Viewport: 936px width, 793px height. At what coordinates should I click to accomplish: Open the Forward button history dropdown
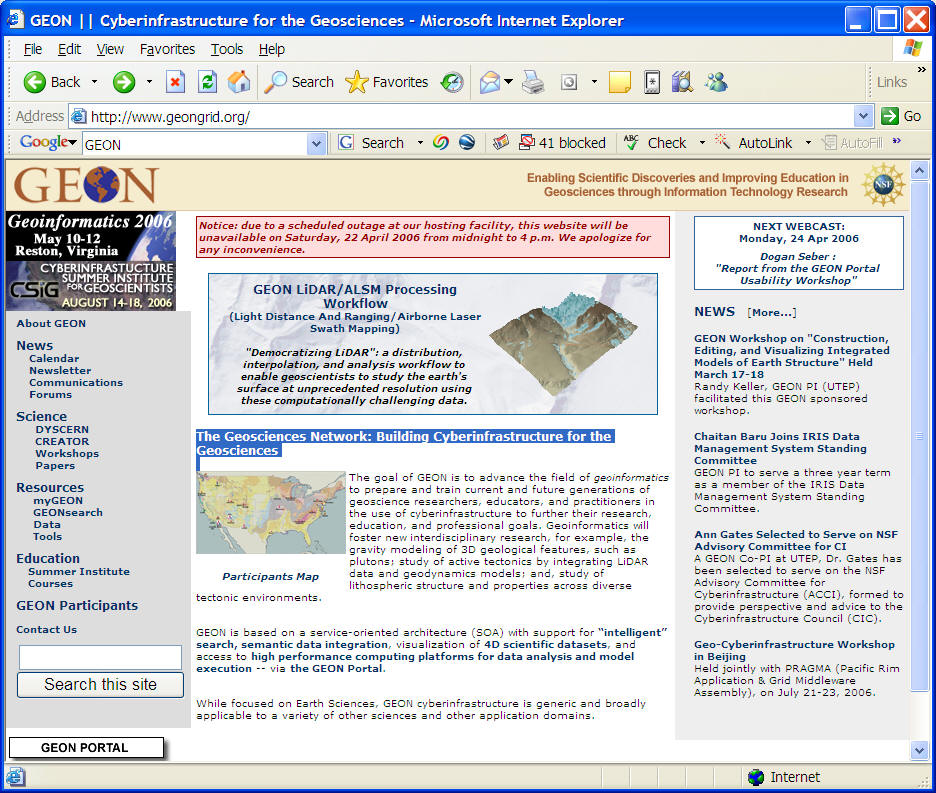click(149, 82)
